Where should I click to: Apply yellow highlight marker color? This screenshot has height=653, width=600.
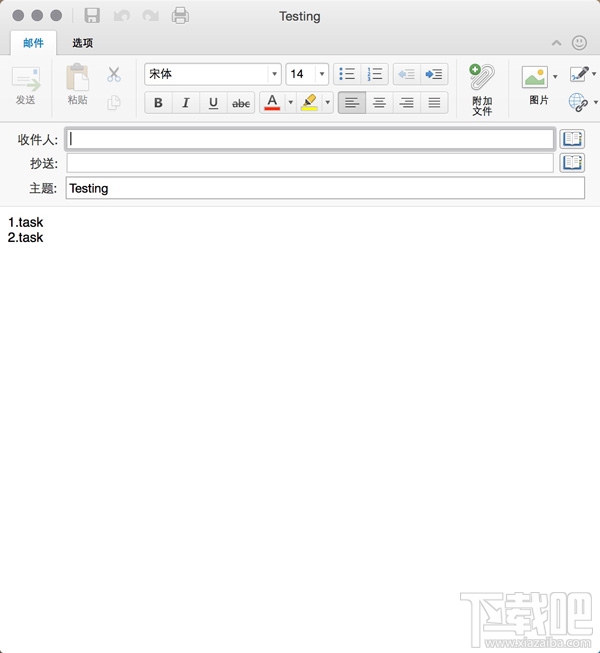[309, 102]
